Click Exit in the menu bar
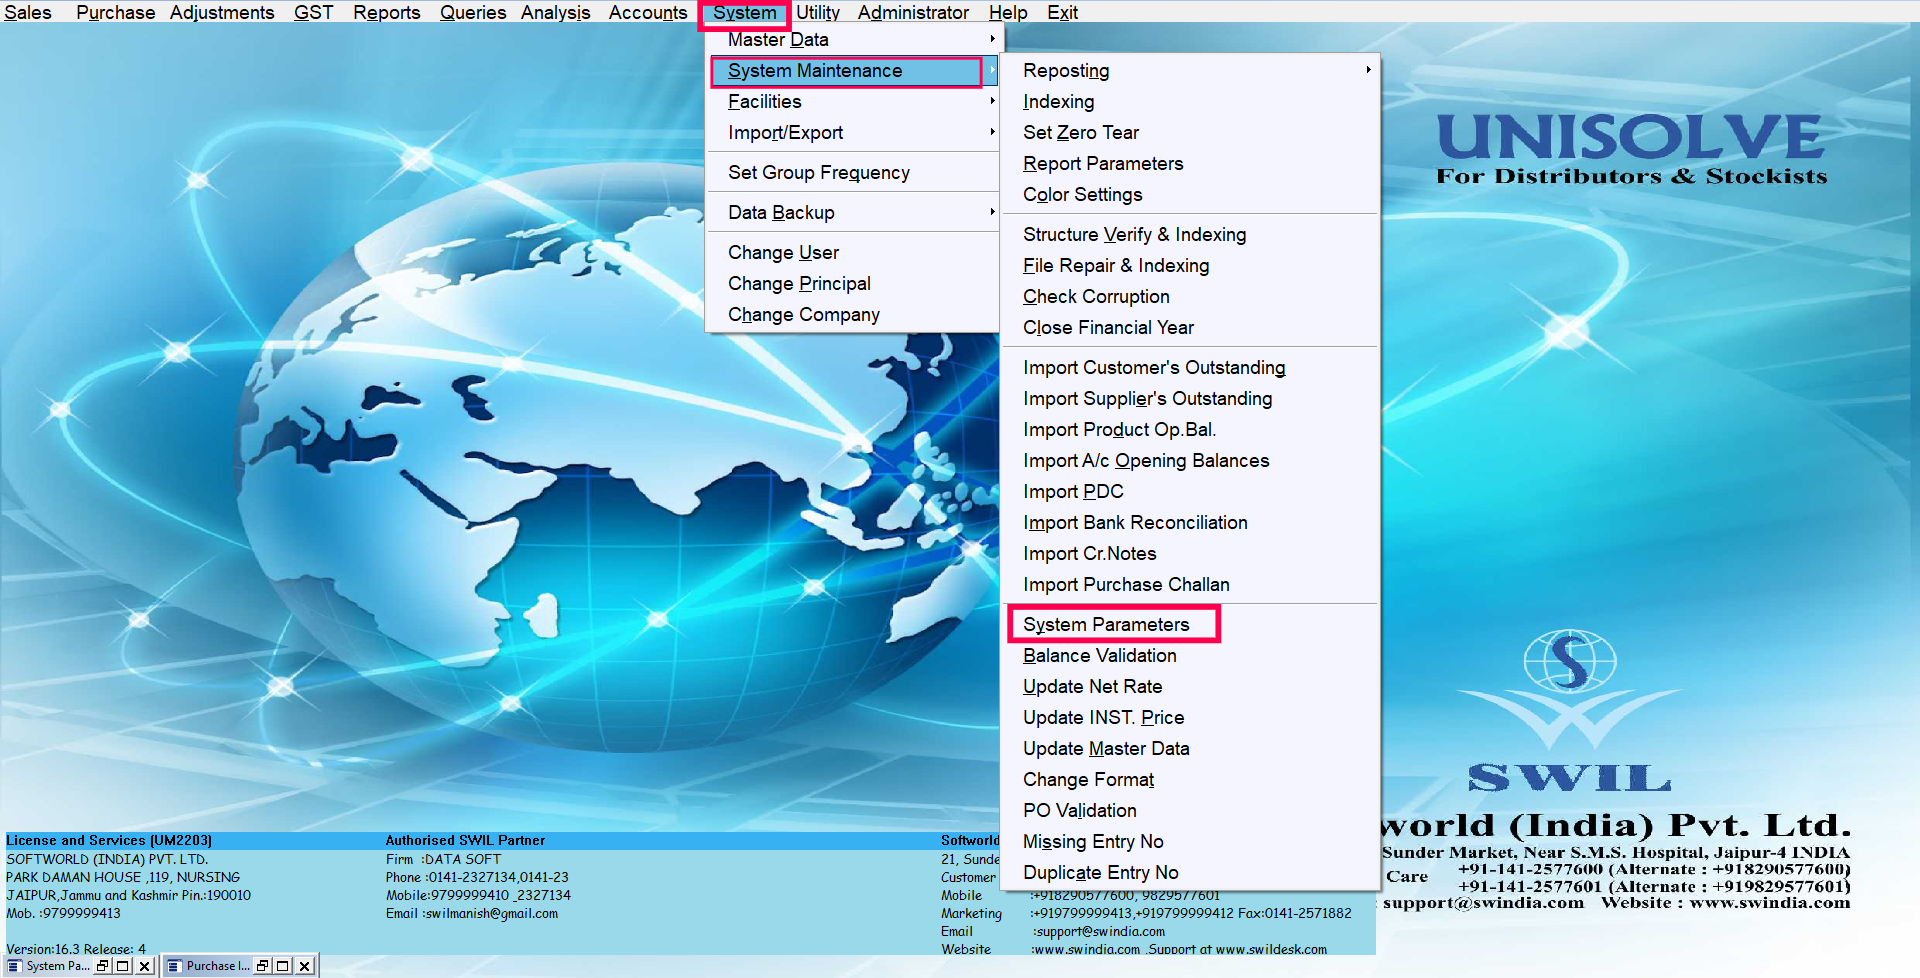Viewport: 1920px width, 978px height. coord(1062,12)
